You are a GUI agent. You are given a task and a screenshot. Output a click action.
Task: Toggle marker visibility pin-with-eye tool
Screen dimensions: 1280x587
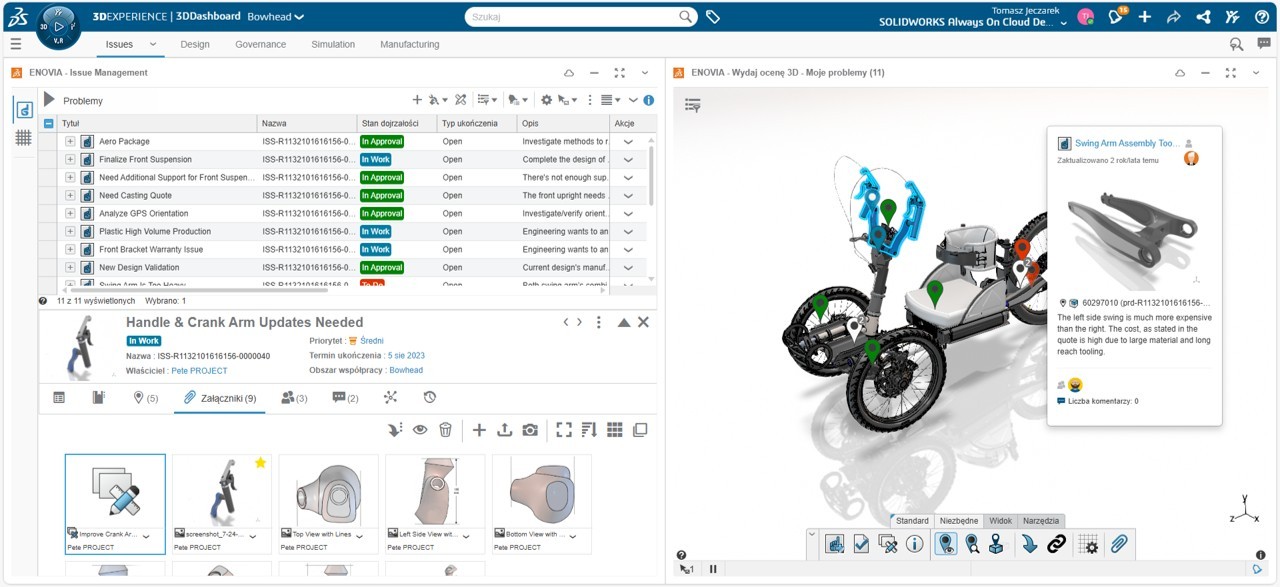click(944, 544)
